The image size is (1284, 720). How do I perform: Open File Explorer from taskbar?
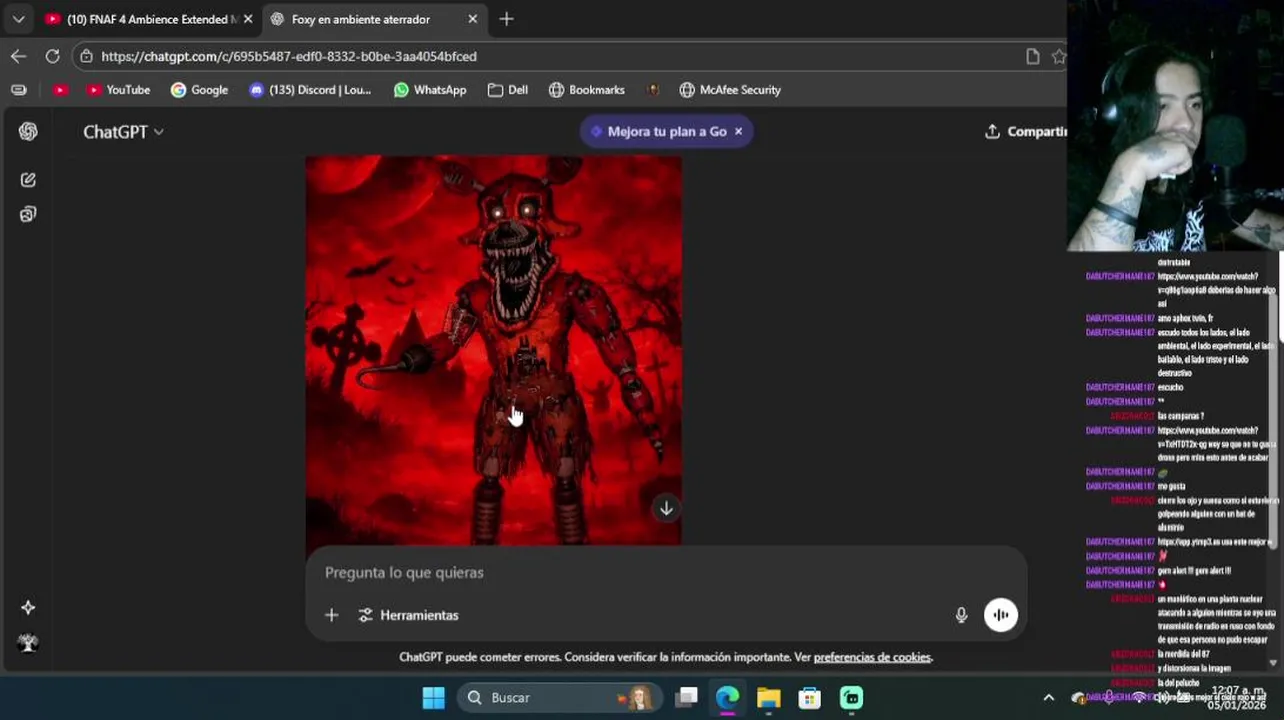tap(768, 697)
